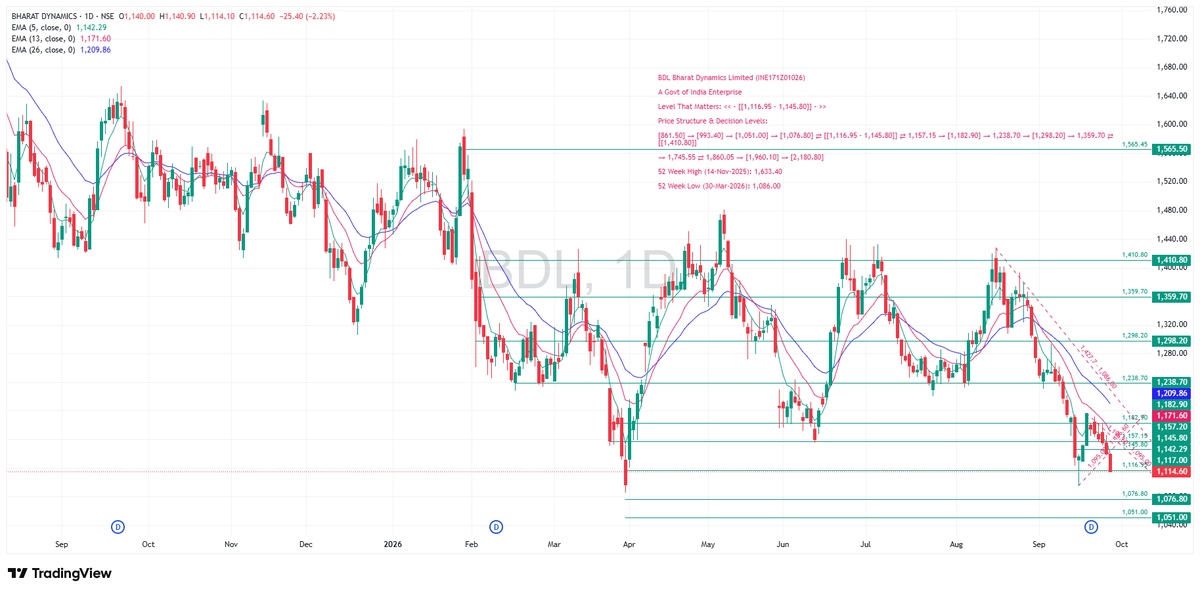Image resolution: width=1200 pixels, height=593 pixels.
Task: Click the 1,760.00 price axis tick
Action: click(1170, 10)
